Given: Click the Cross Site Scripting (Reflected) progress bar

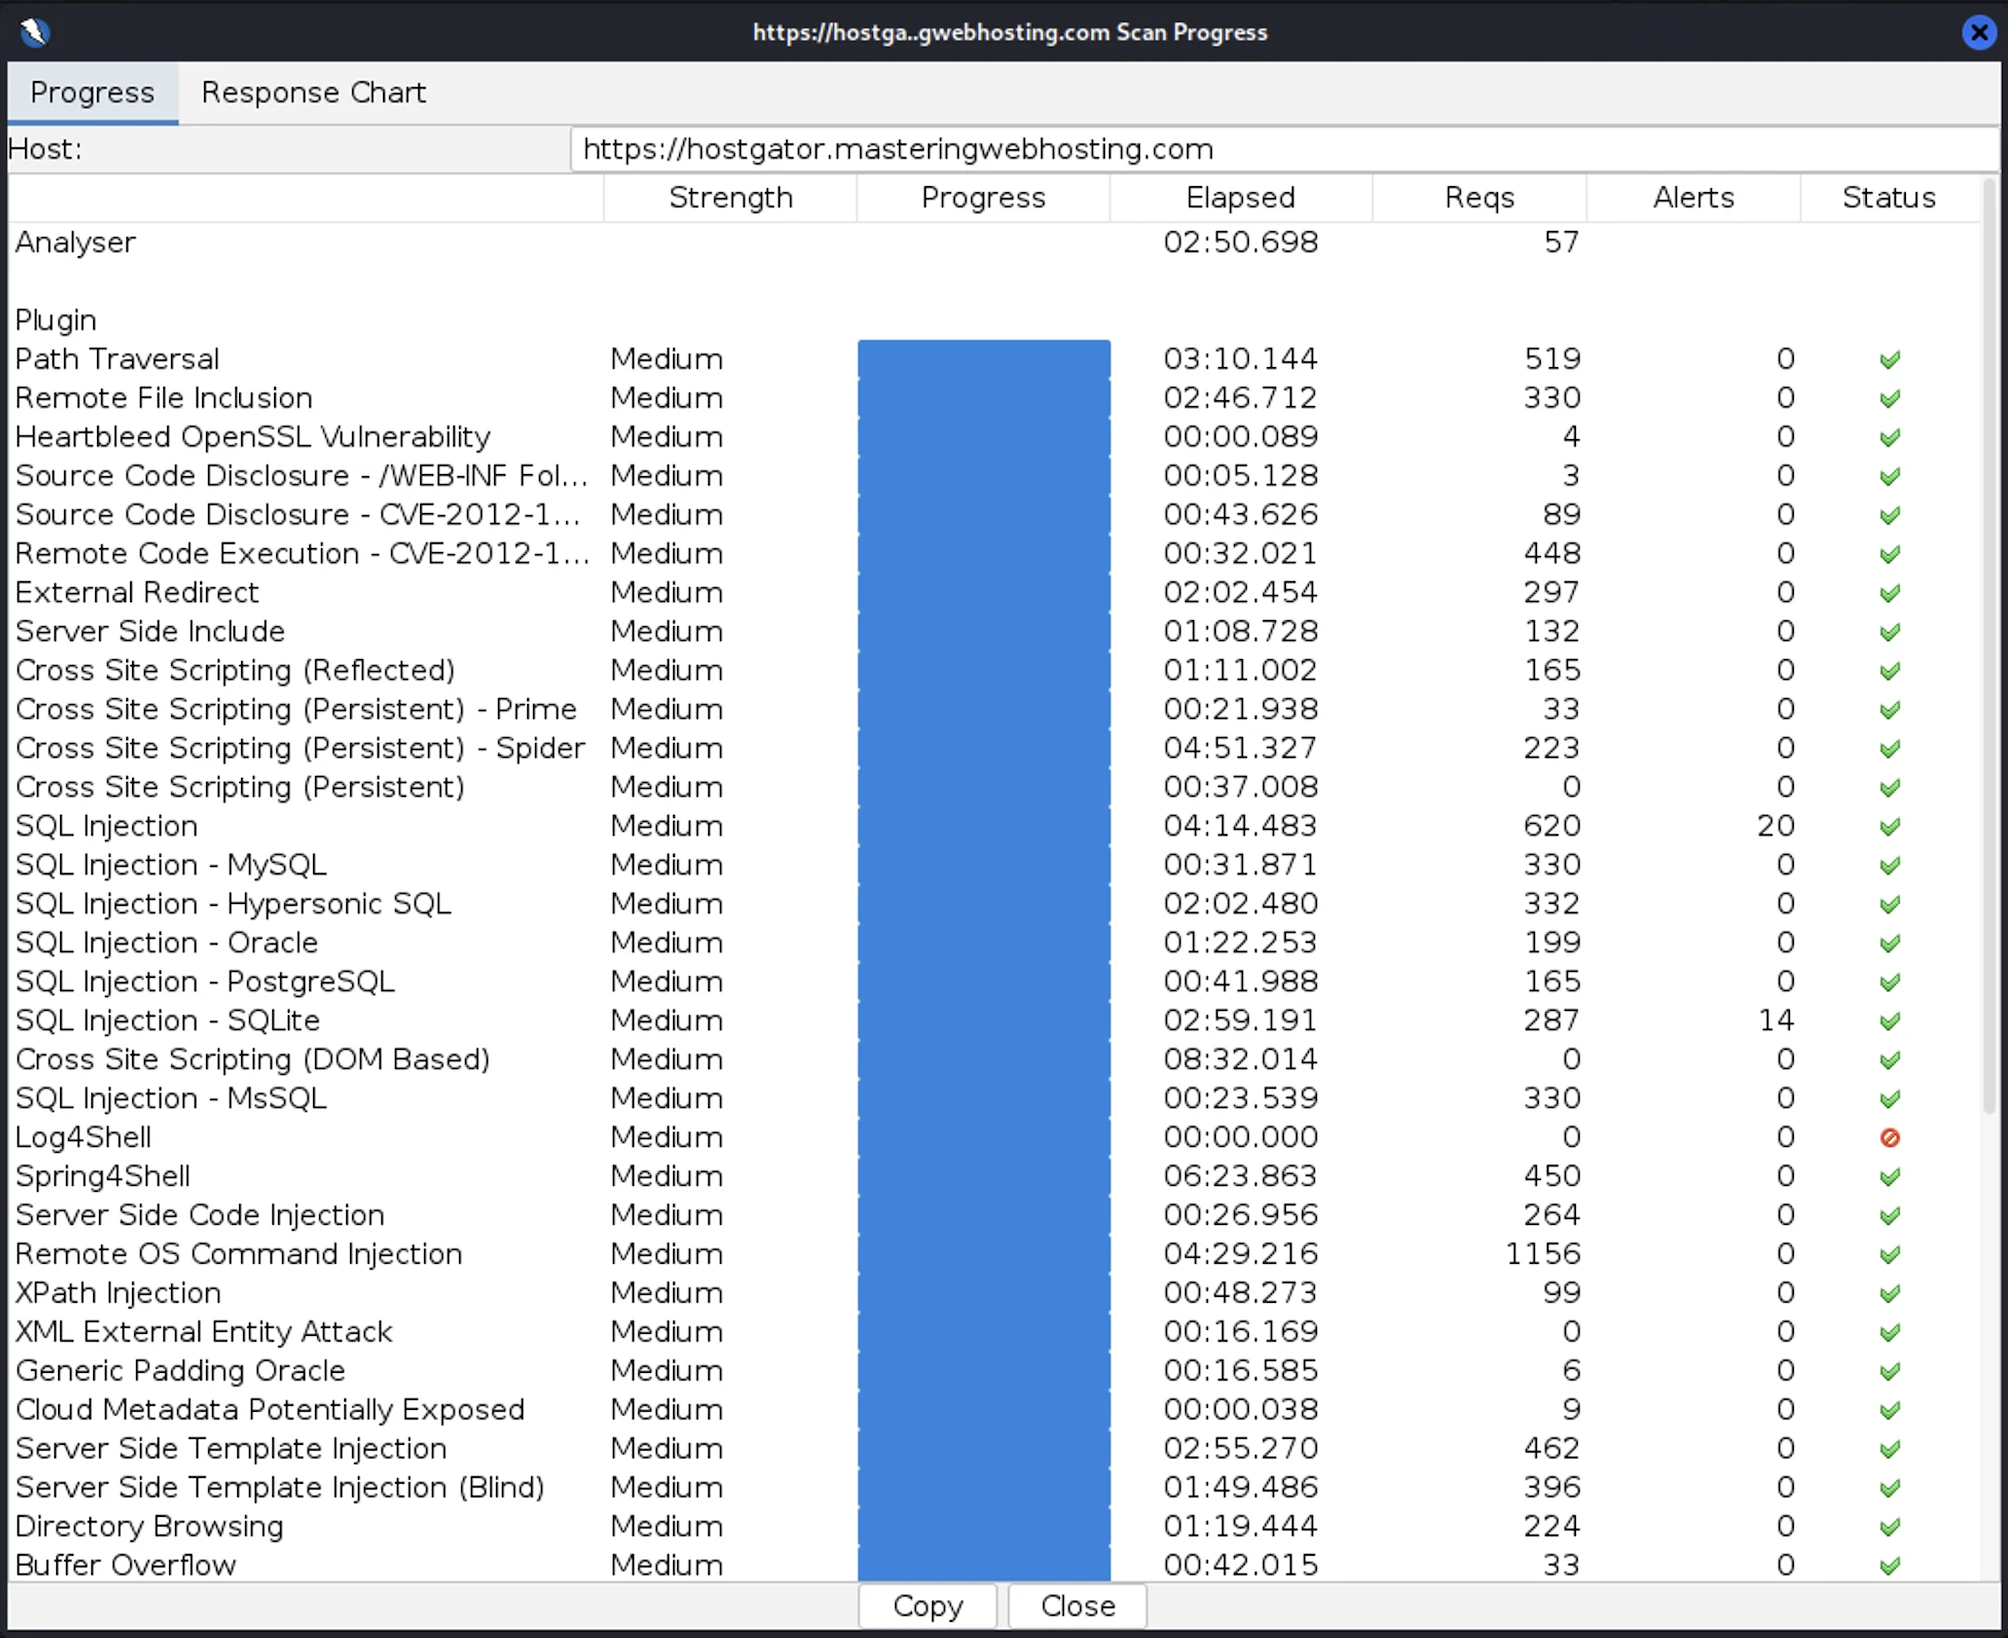Looking at the screenshot, I should pos(983,670).
